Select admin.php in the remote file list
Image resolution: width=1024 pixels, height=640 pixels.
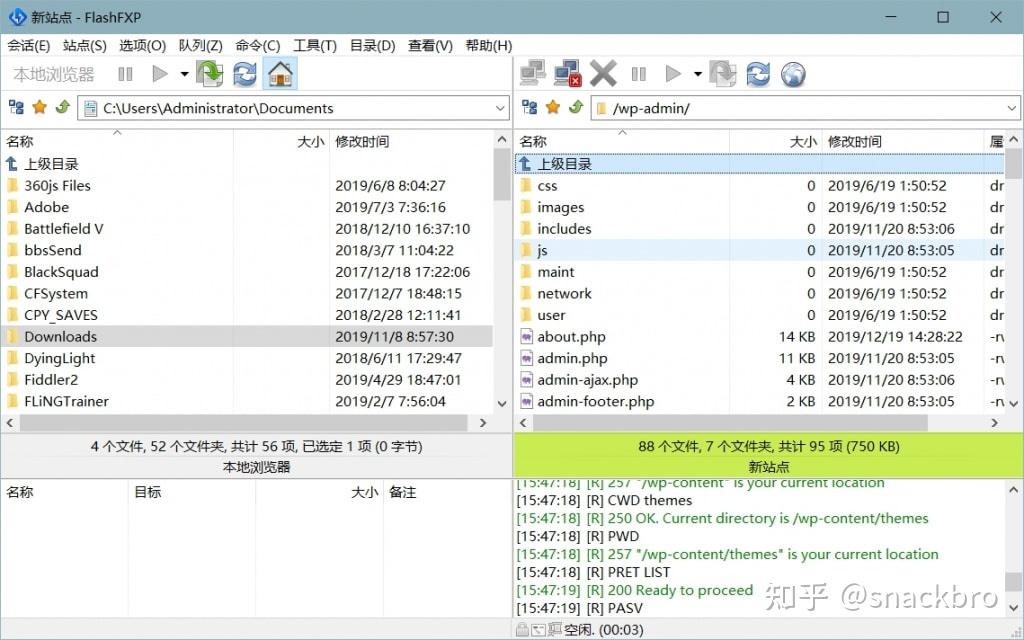coord(571,358)
